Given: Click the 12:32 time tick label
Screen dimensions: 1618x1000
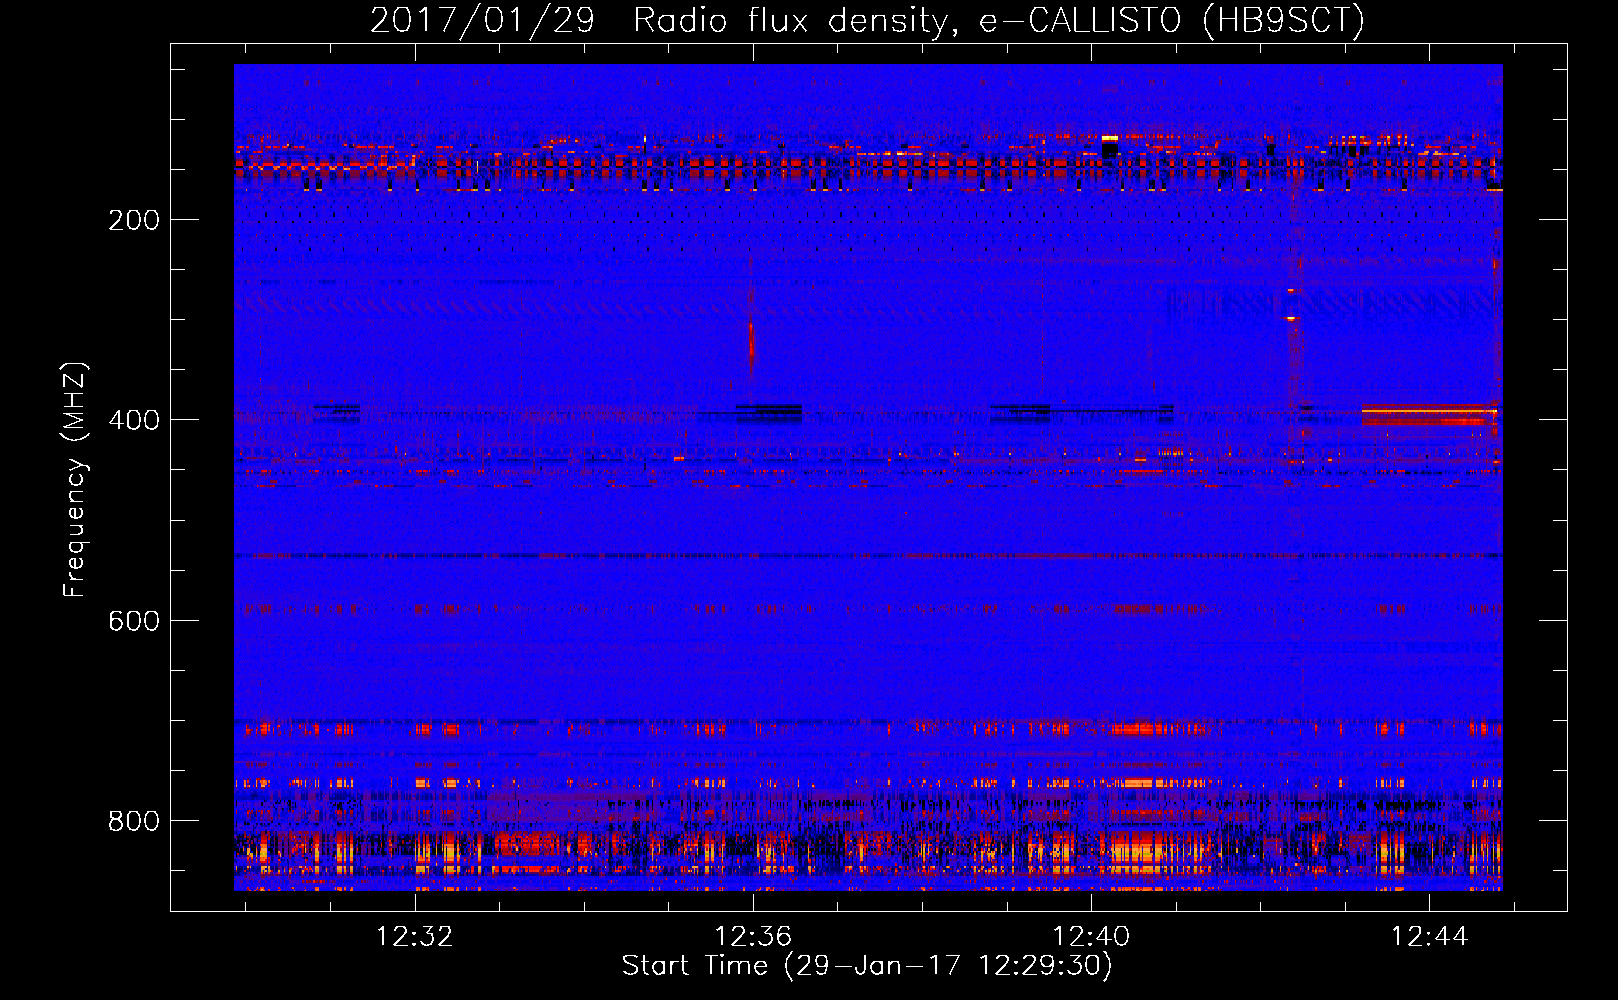Looking at the screenshot, I should (x=414, y=936).
